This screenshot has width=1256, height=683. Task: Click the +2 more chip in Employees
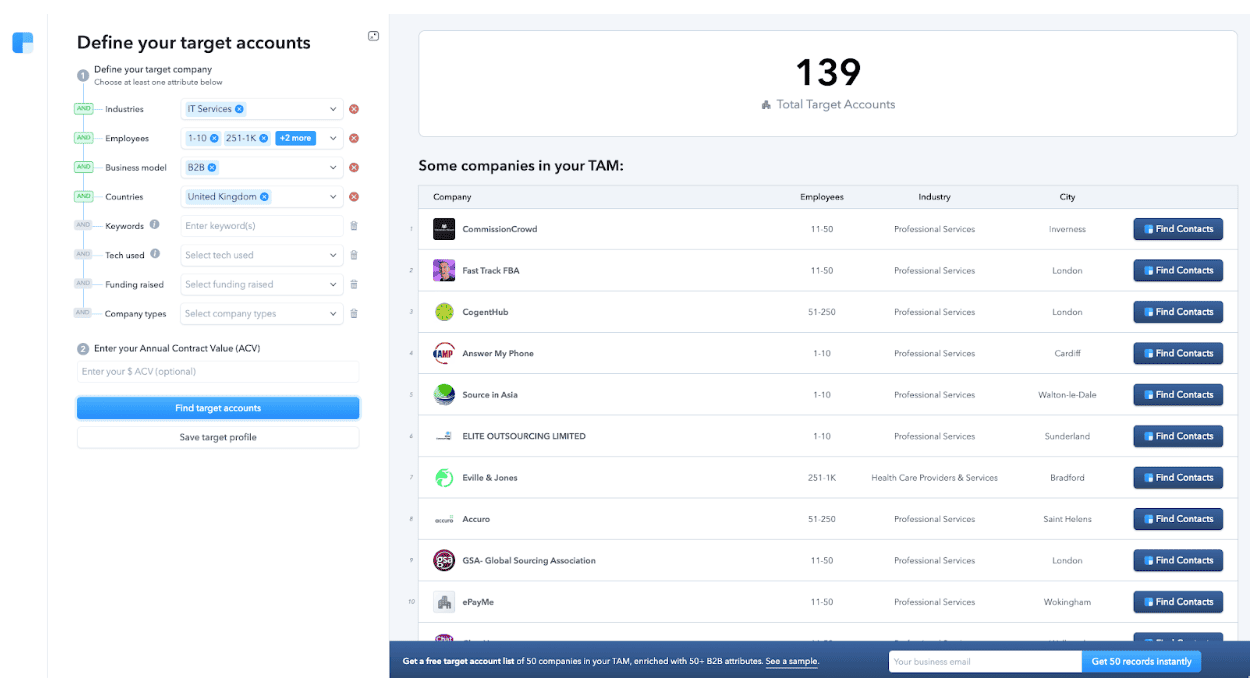tap(295, 138)
